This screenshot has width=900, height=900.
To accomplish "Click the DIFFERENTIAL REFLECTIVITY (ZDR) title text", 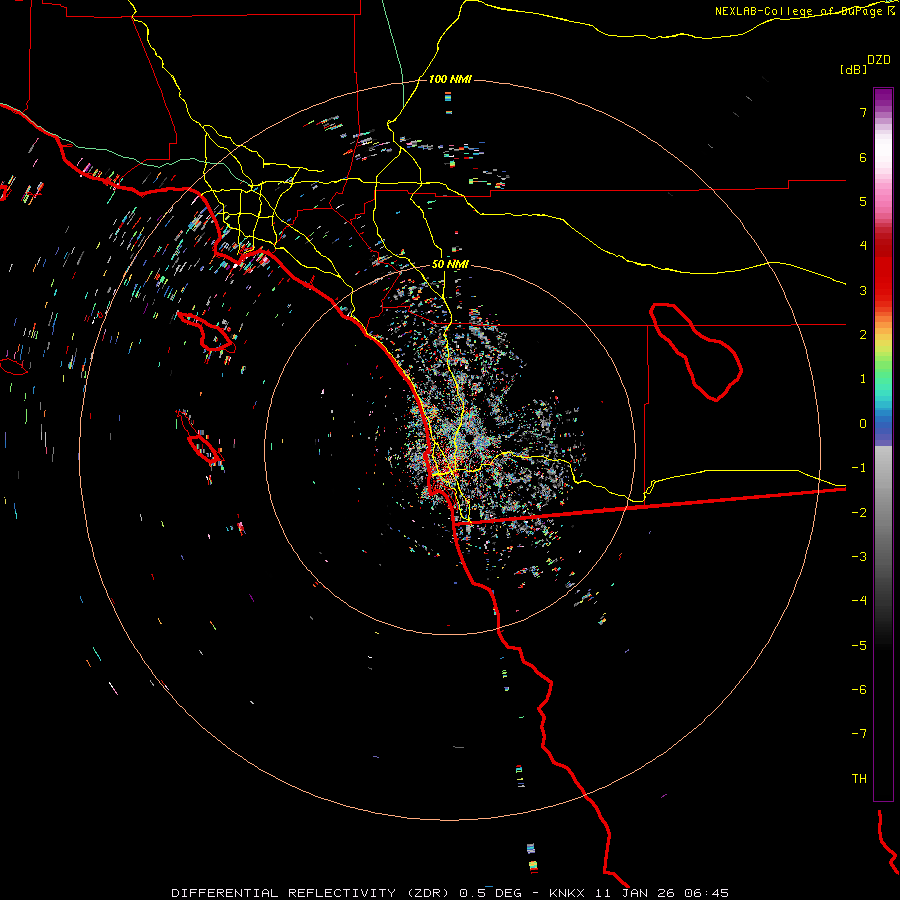I will click(x=312, y=893).
